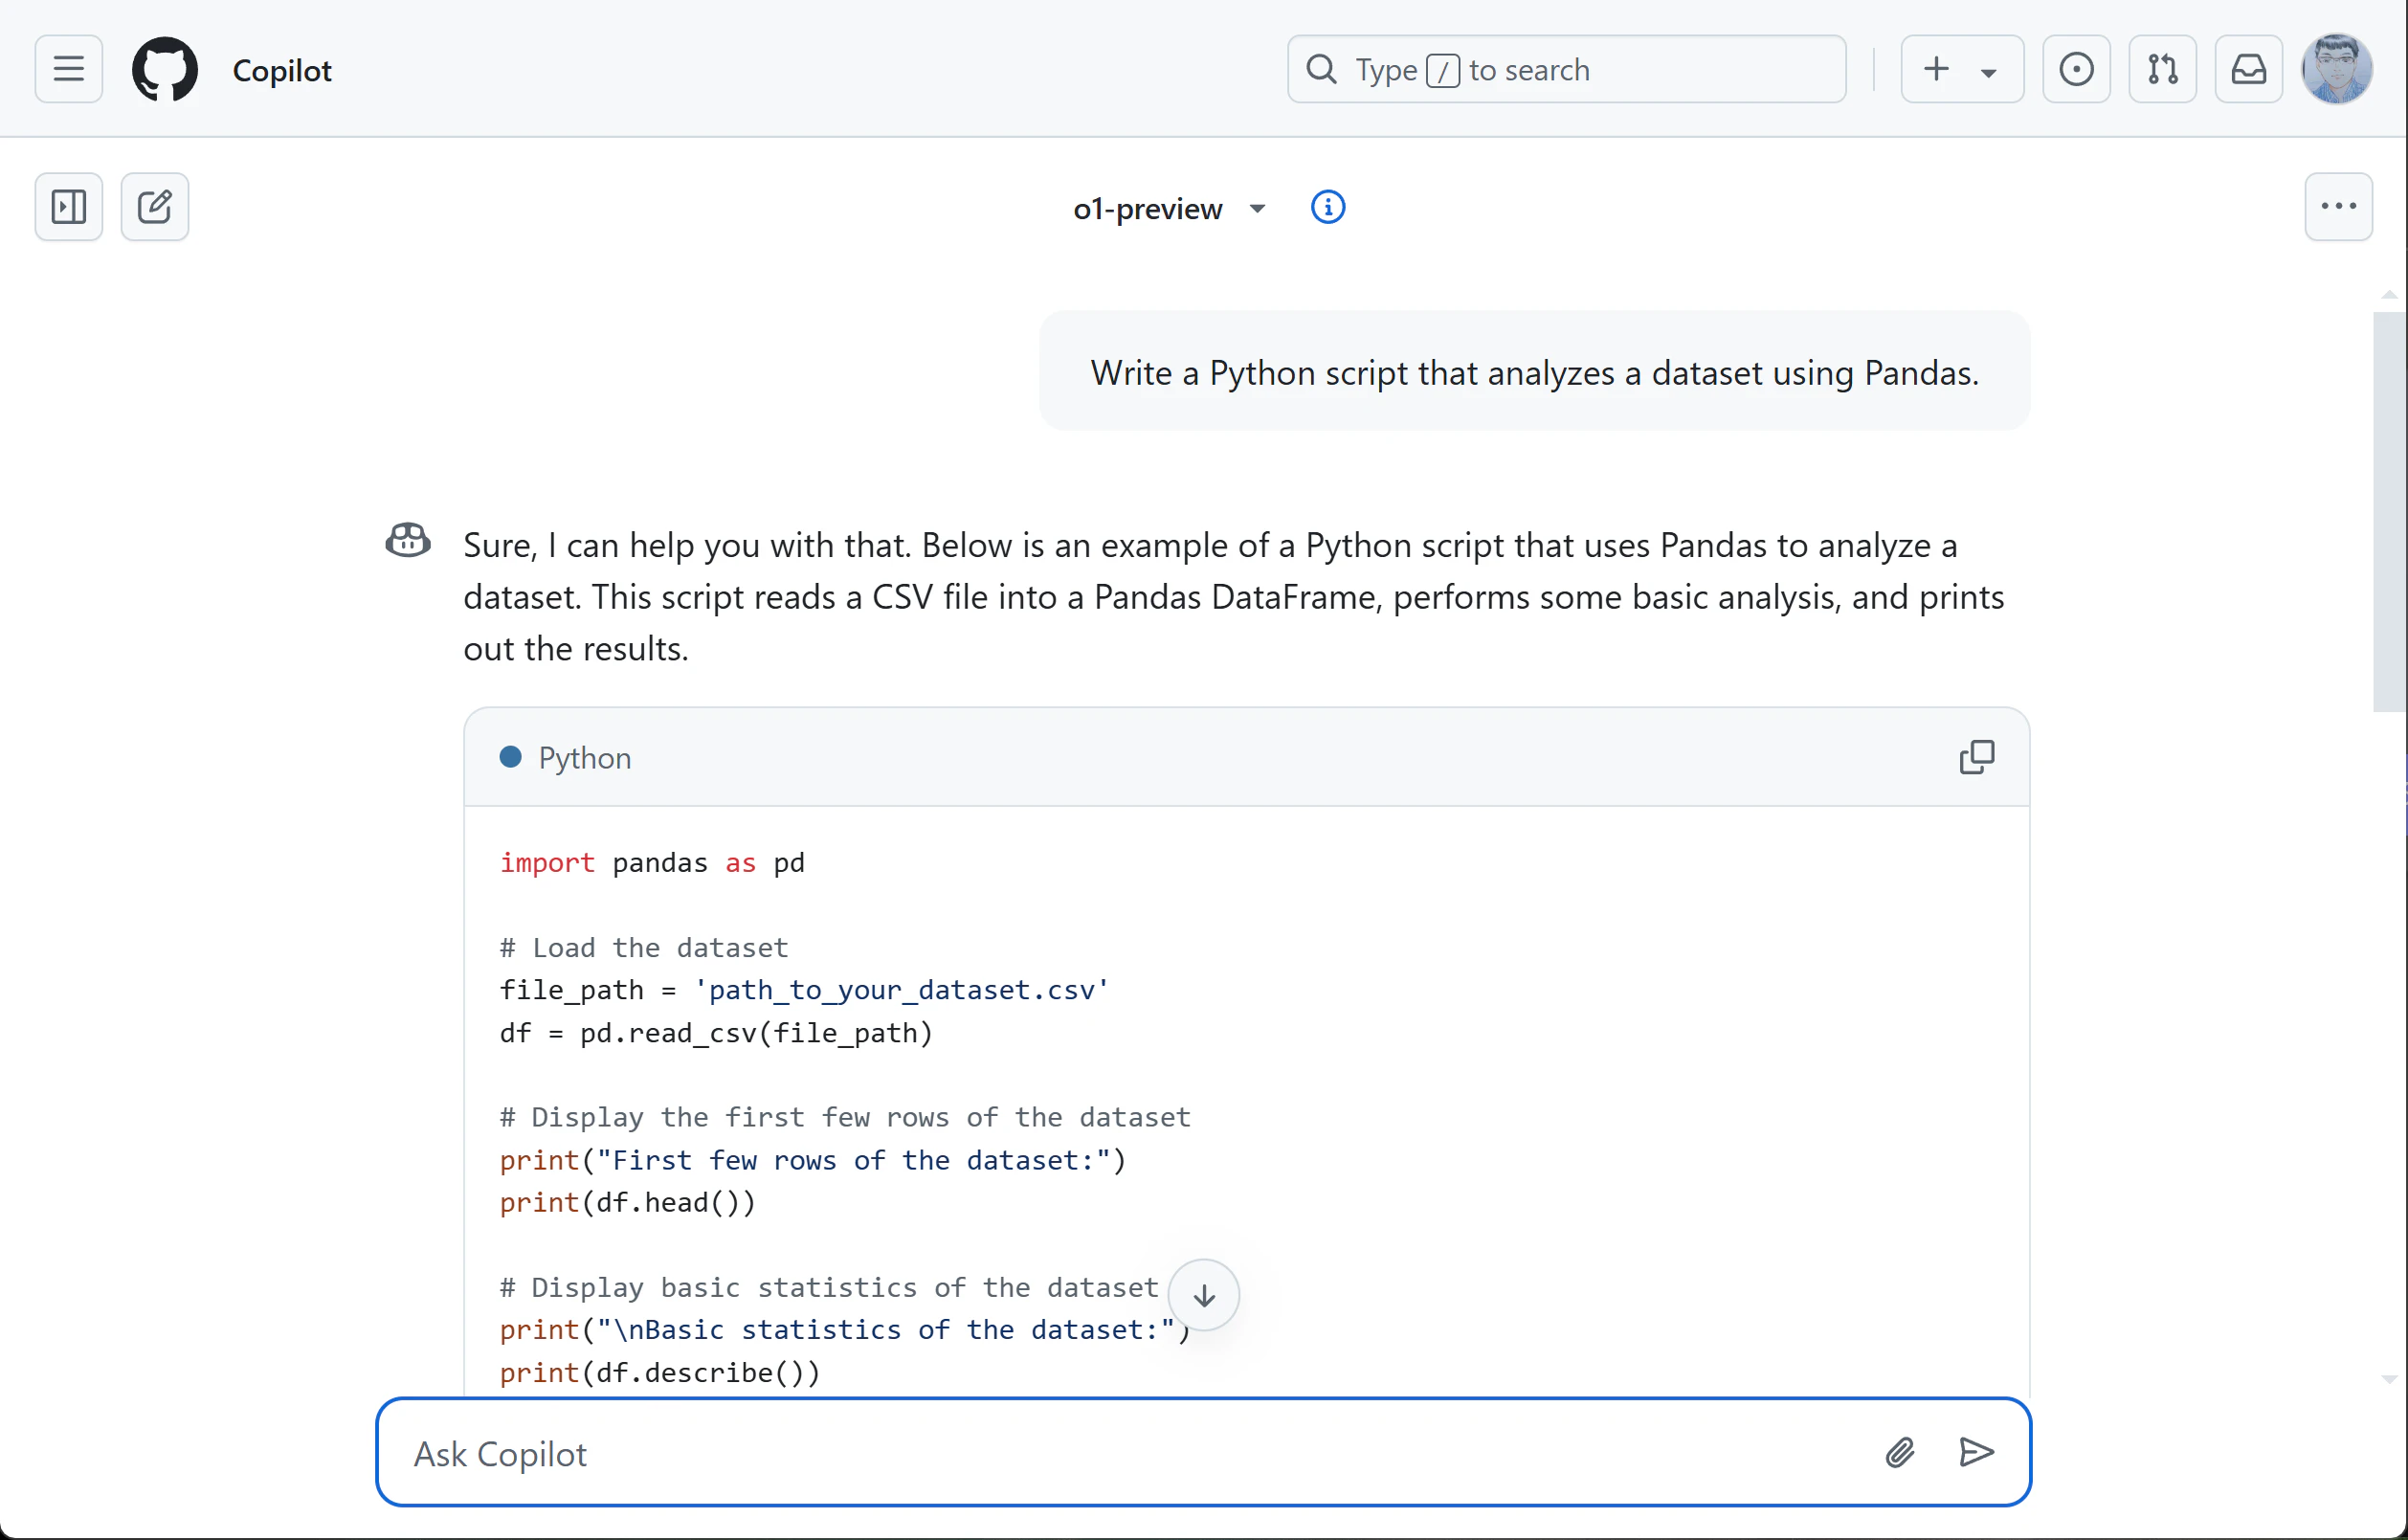
Task: Click the 'Python' code block language label
Action: pyautogui.click(x=584, y=758)
